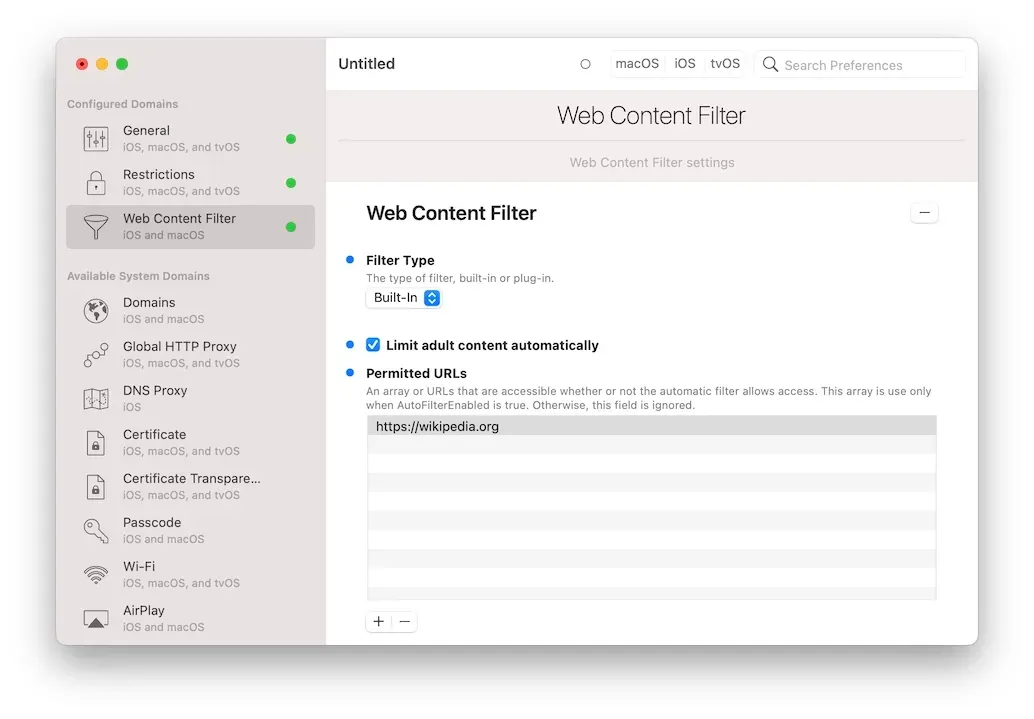Open the AirPlay icon in sidebar
This screenshot has width=1034, height=719.
[x=95, y=618]
